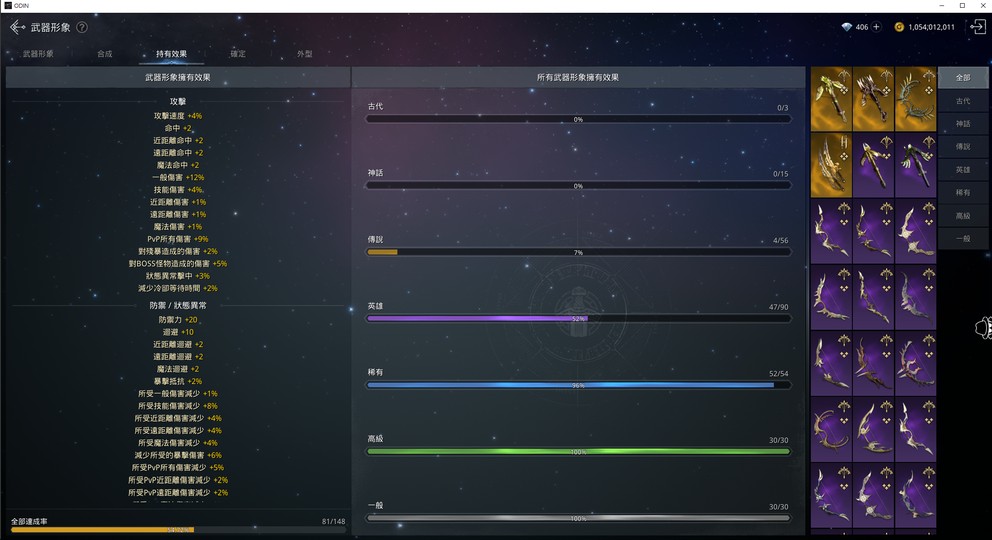Screen dimensions: 992x540
Task: Select the golden antler bow thumbnail
Action: 915,99
